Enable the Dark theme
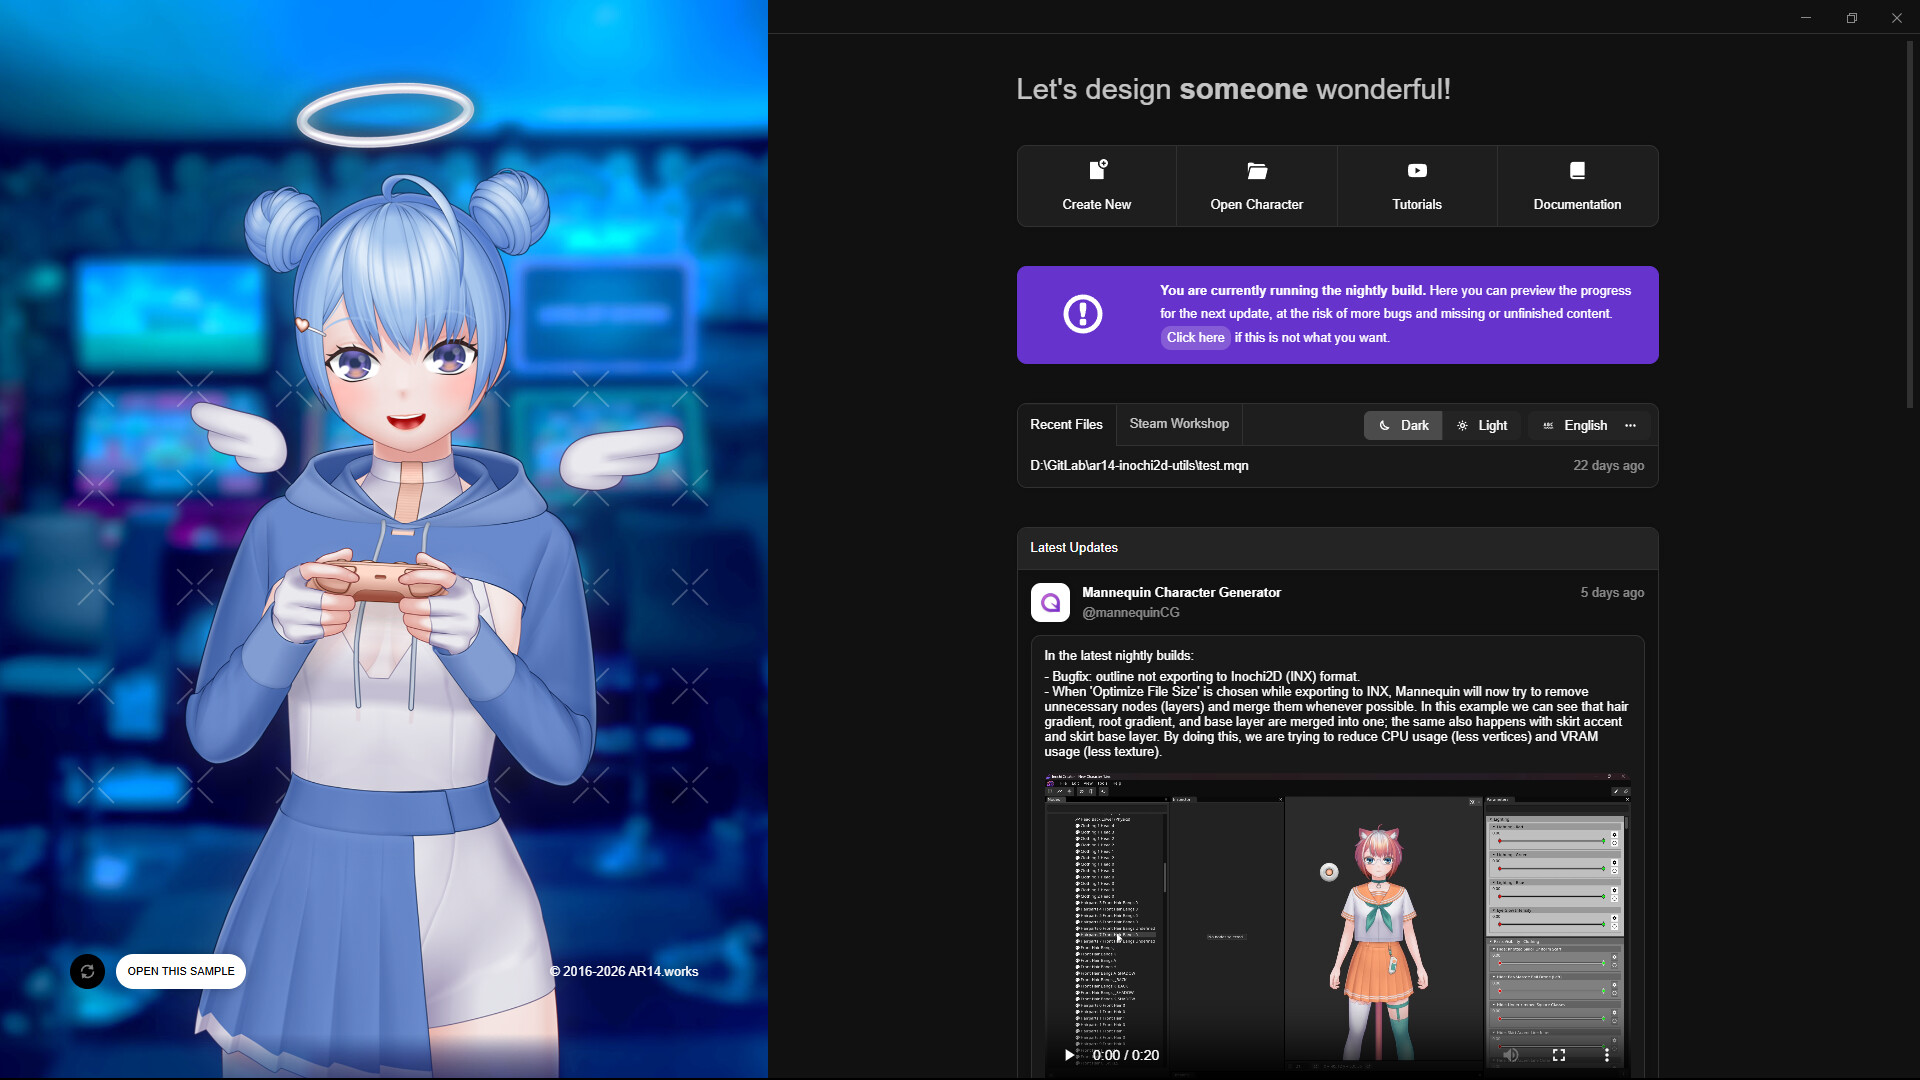 tap(1403, 426)
